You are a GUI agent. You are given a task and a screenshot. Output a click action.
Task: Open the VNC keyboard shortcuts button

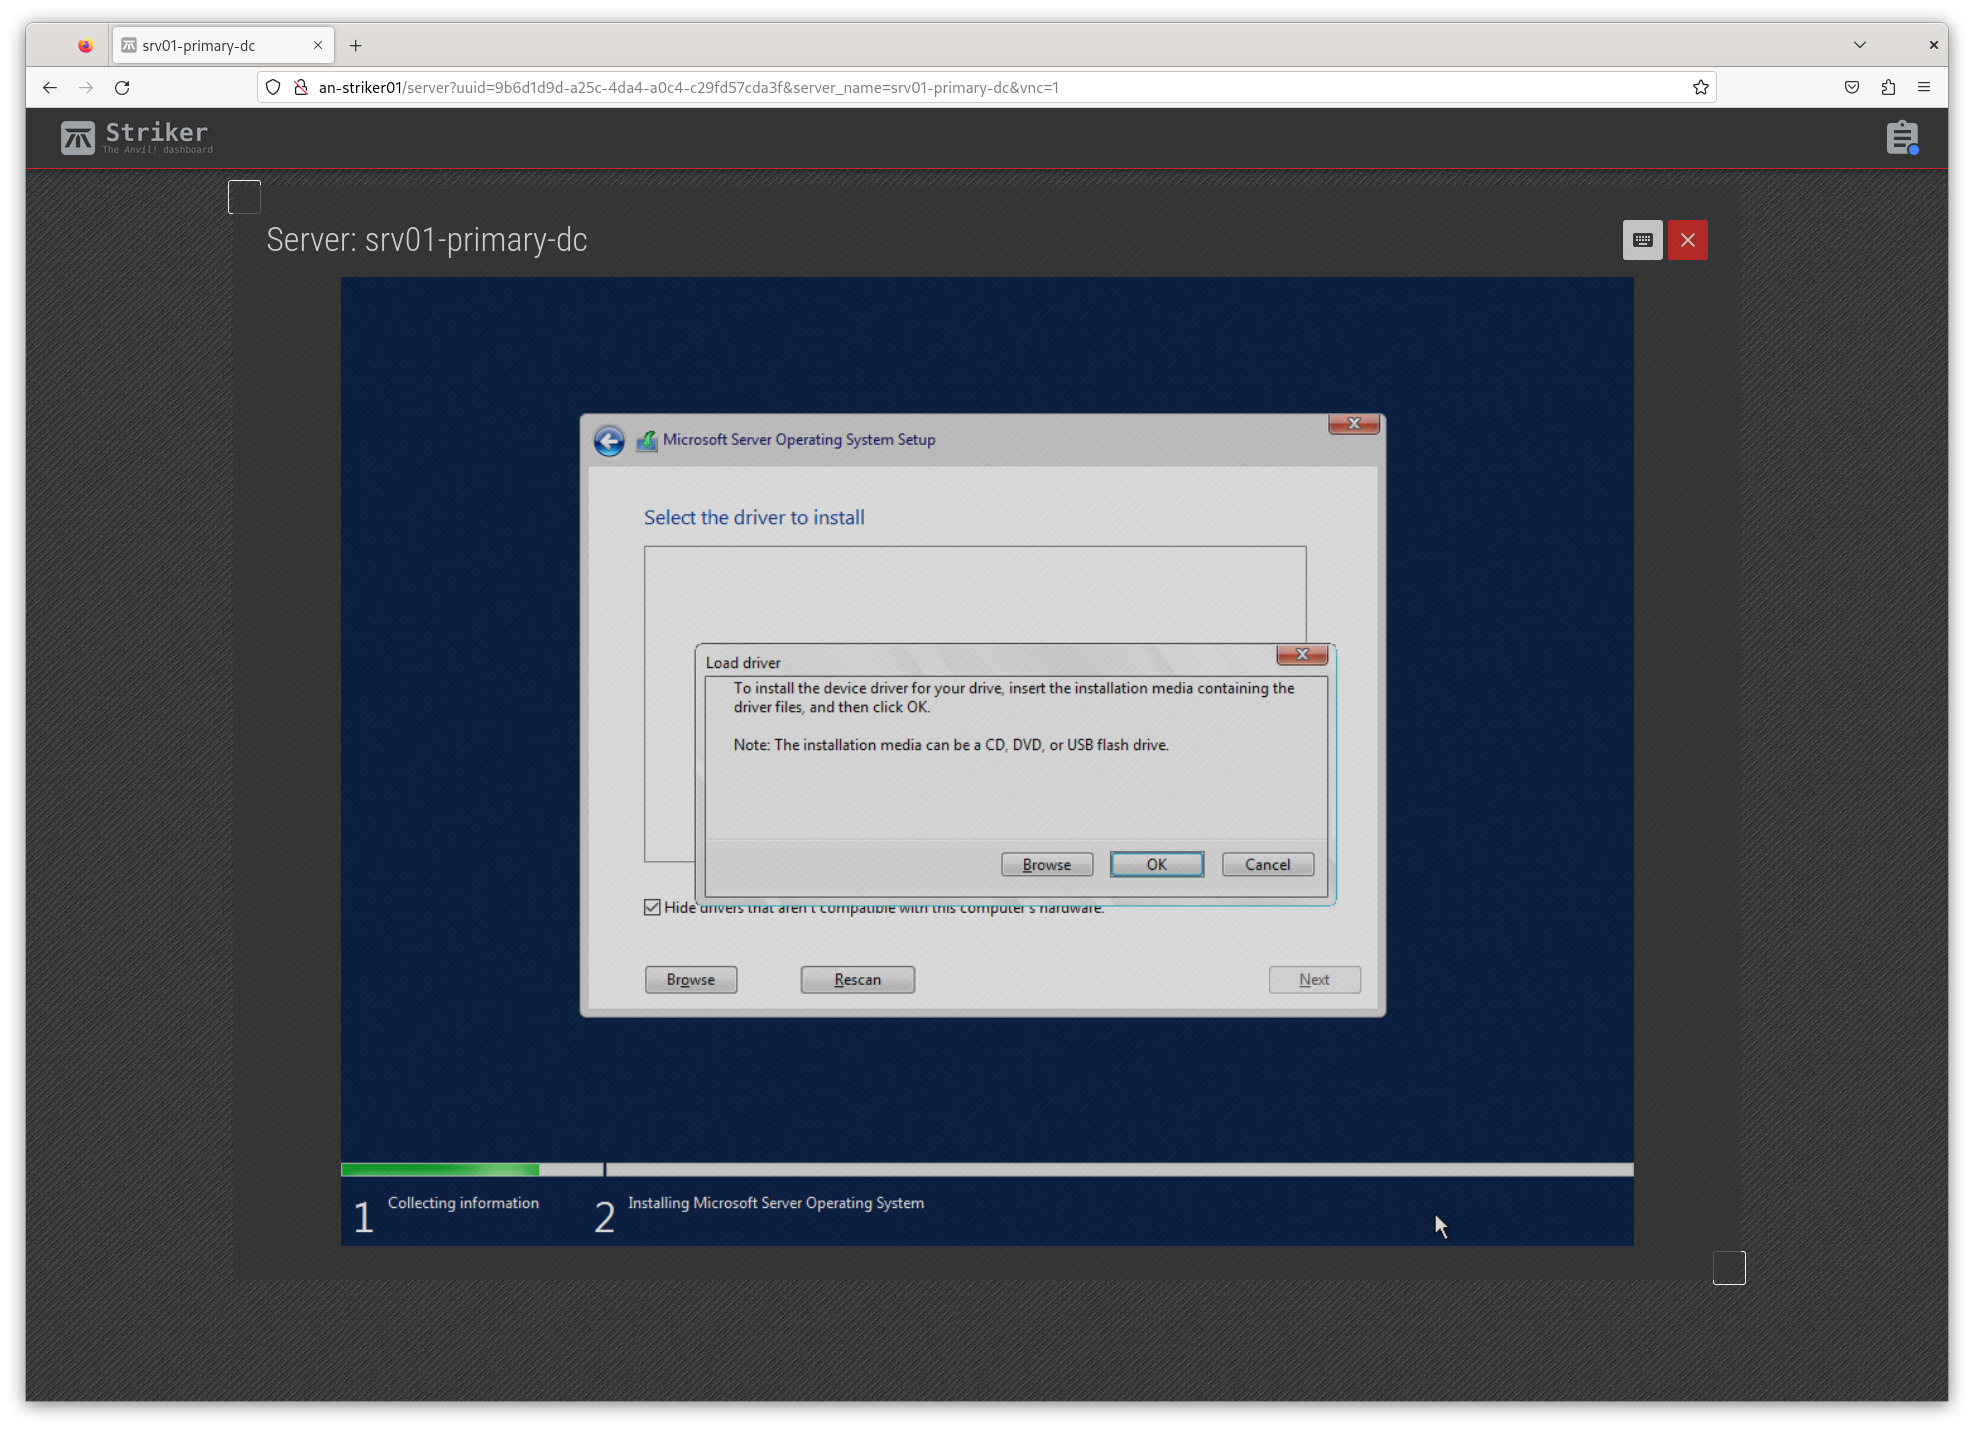tap(1642, 240)
